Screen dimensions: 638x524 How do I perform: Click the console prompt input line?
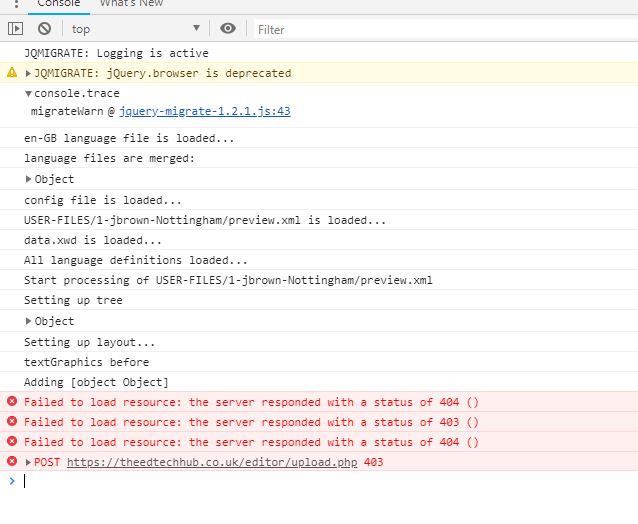[326, 481]
